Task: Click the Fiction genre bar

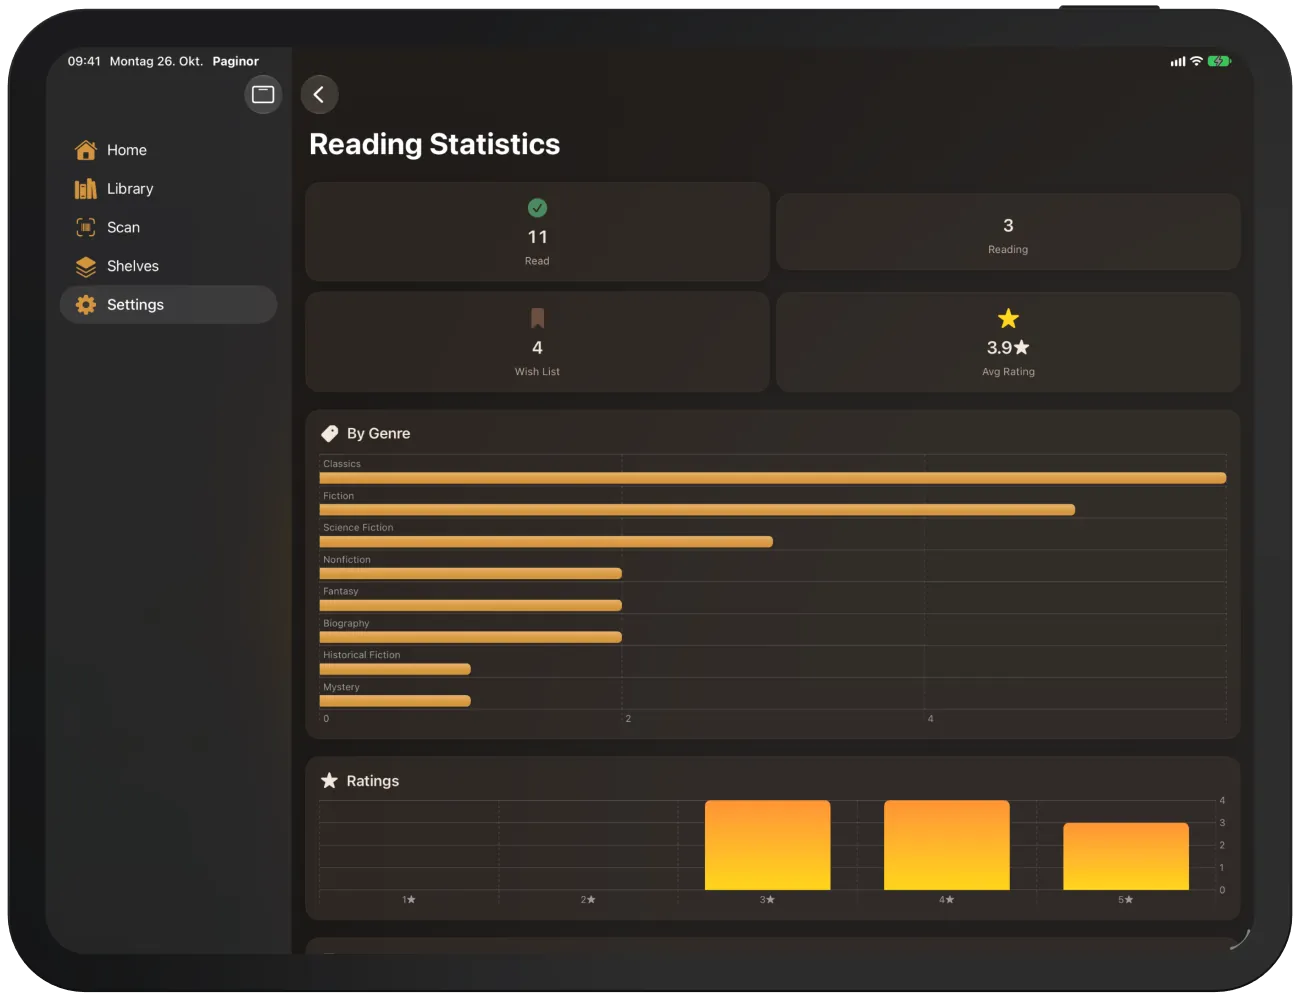Action: tap(697, 510)
